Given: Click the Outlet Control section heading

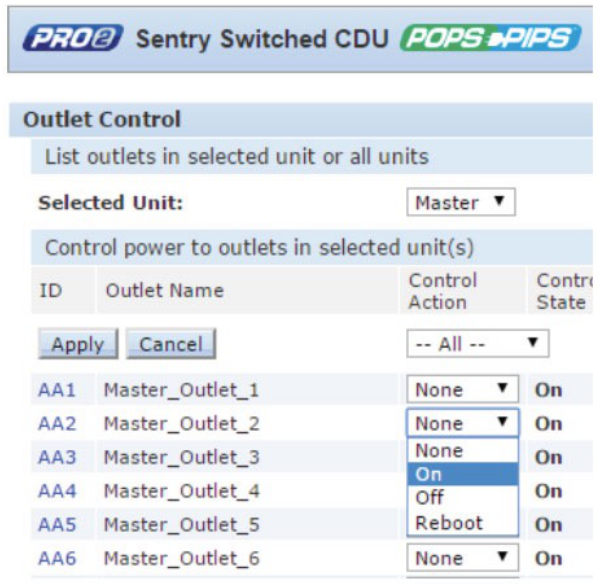Looking at the screenshot, I should tap(102, 119).
